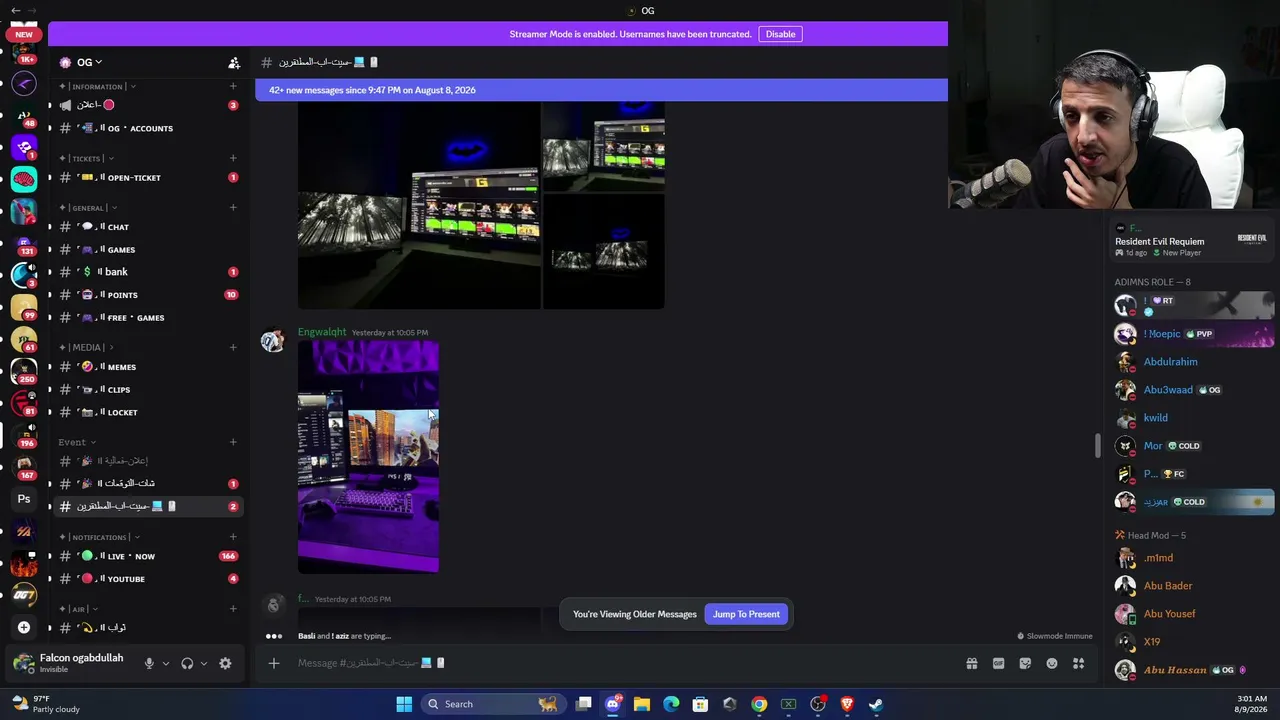Create channel in MEDIA category
The image size is (1280, 720).
(x=233, y=347)
